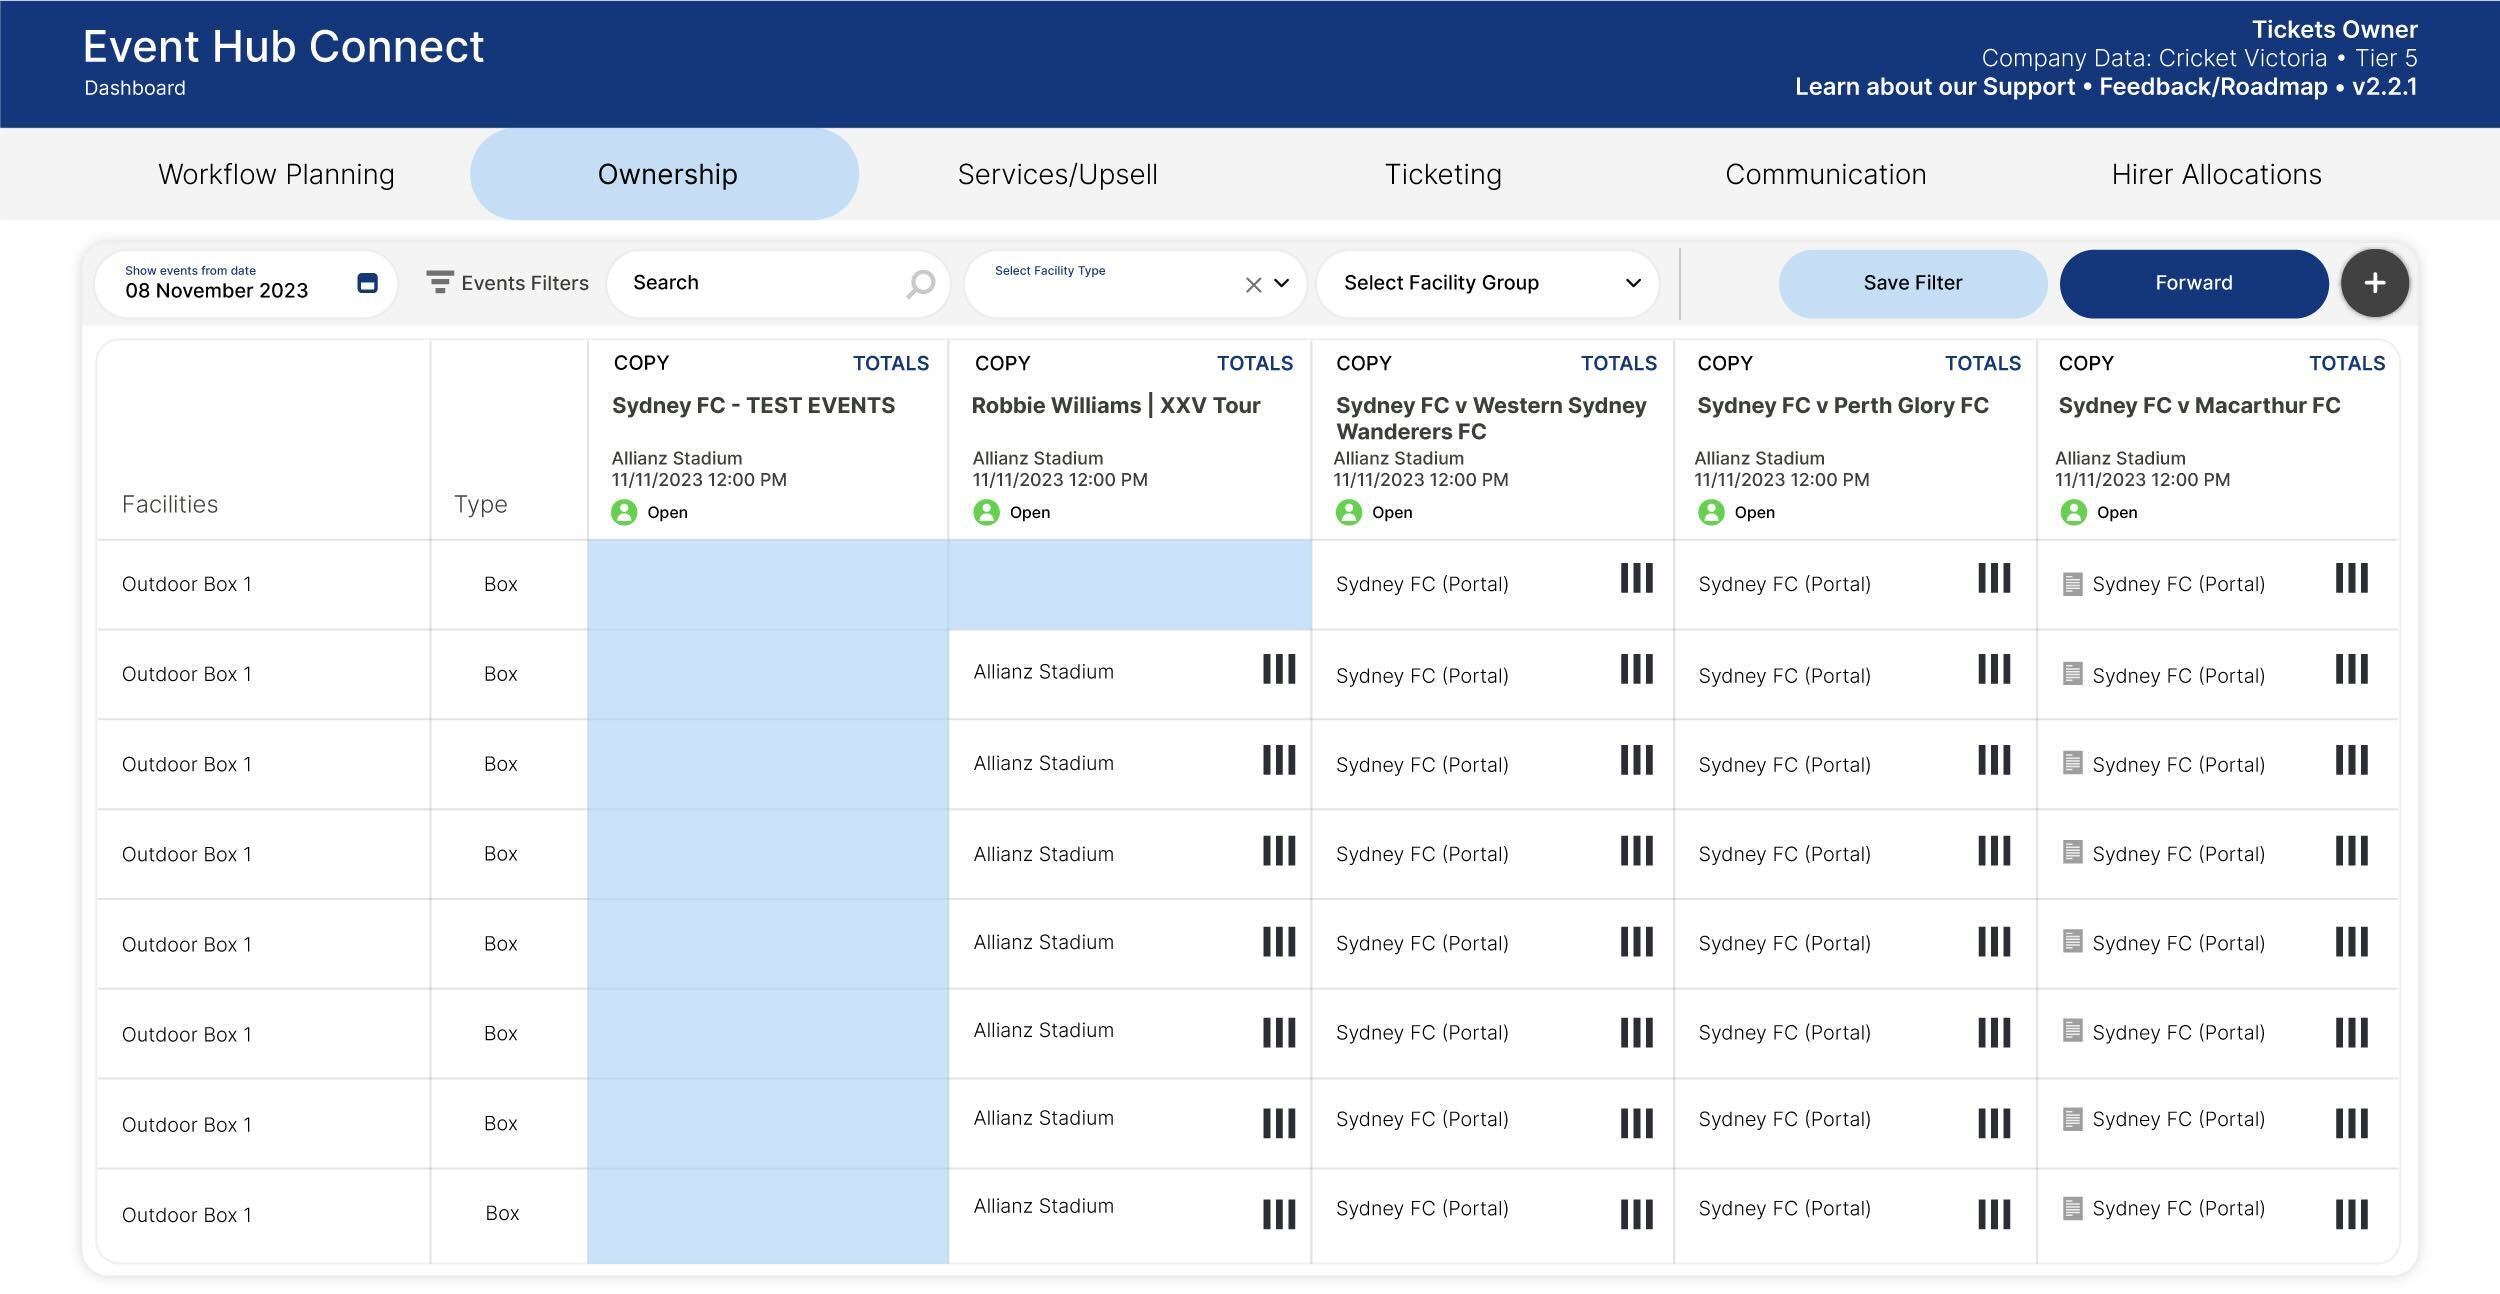The height and width of the screenshot is (1294, 2500).
Task: Click barcode icon in first Allianz Stadium row
Action: pyautogui.click(x=1278, y=669)
